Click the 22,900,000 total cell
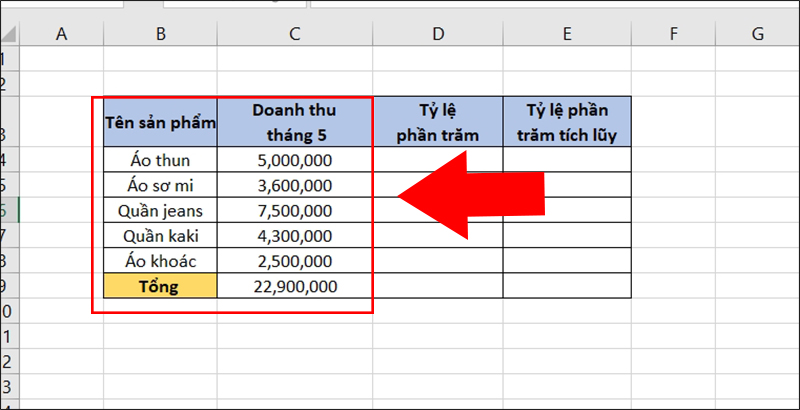 point(295,286)
